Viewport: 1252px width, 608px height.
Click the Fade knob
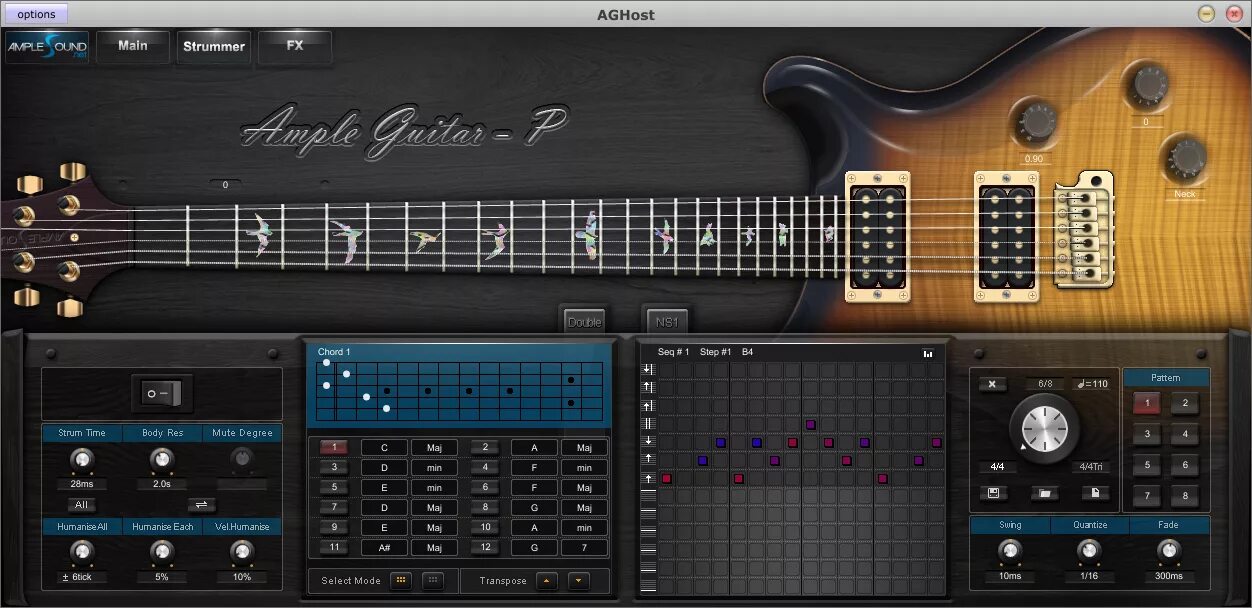coord(1168,551)
